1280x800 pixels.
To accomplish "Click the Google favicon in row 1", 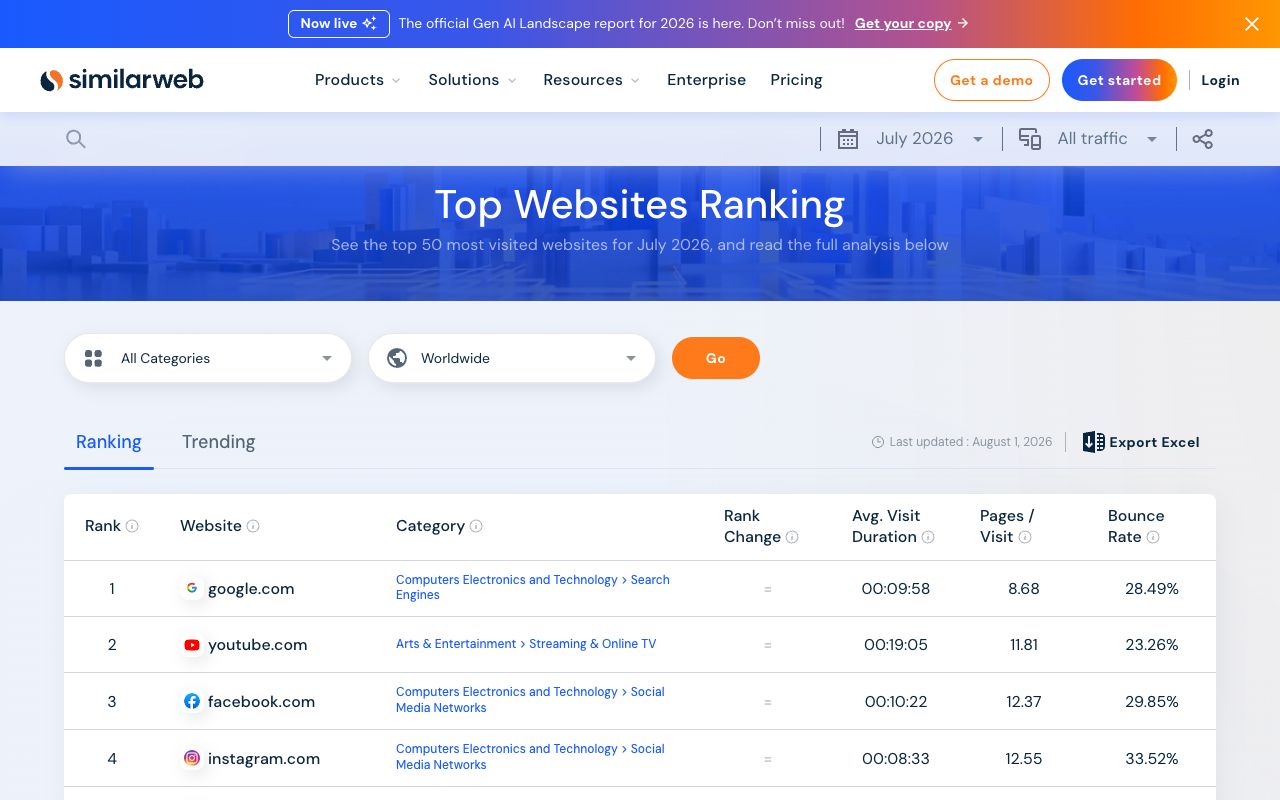I will click(x=192, y=588).
